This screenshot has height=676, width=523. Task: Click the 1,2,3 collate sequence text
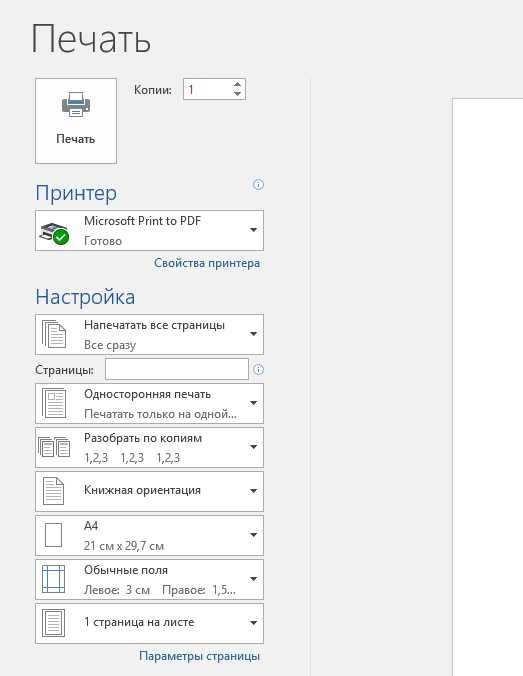(132, 458)
